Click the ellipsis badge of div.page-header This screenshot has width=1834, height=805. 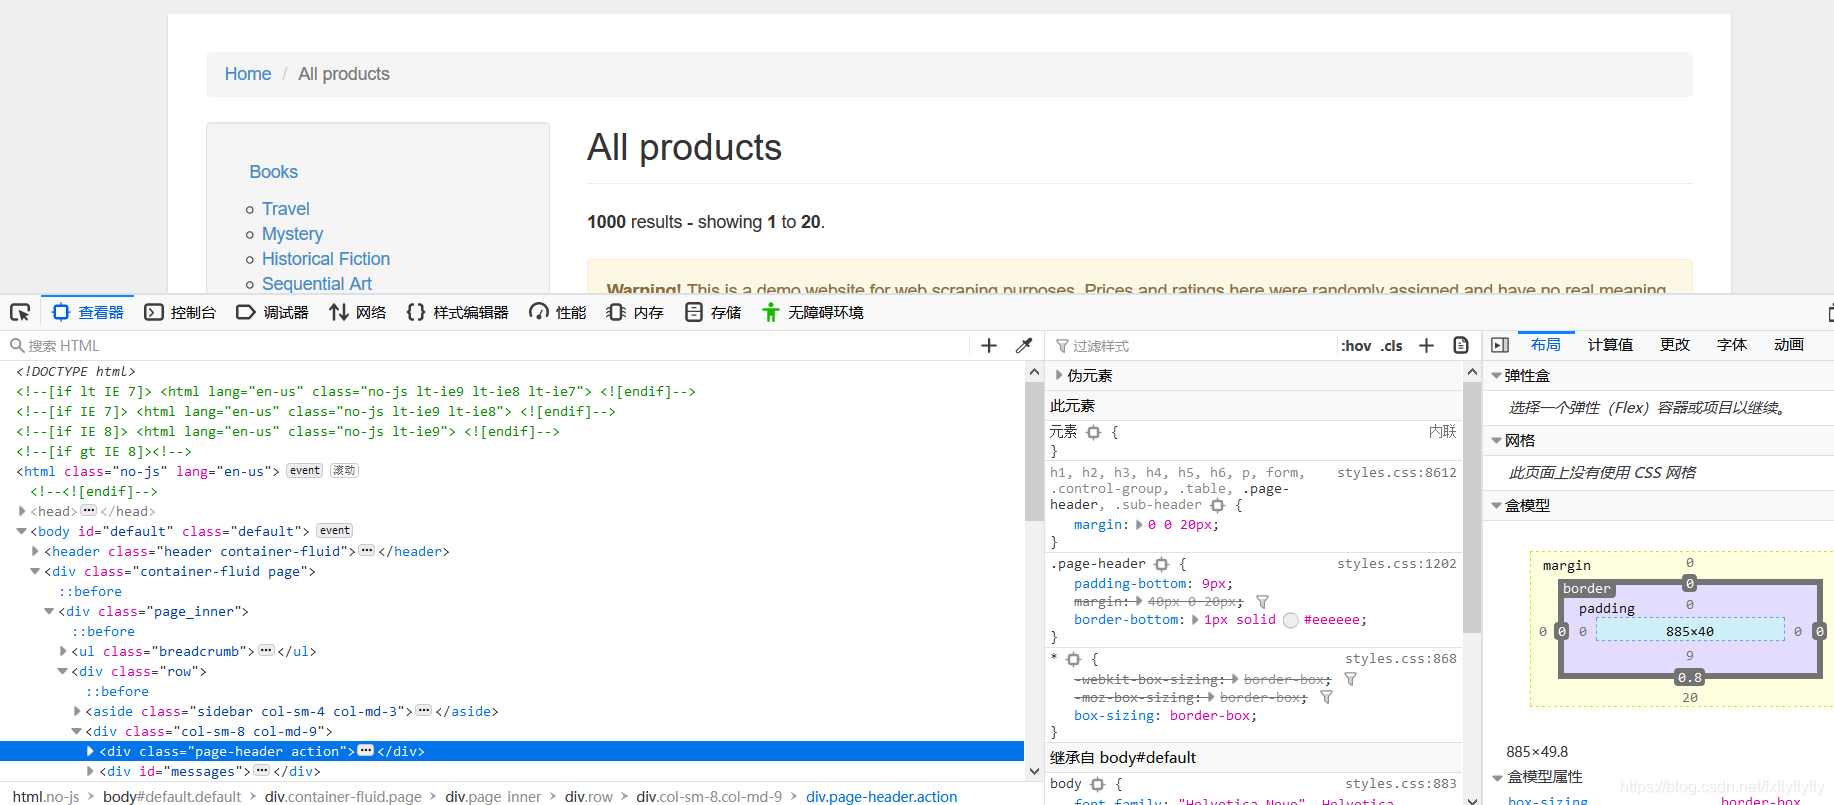pyautogui.click(x=366, y=751)
